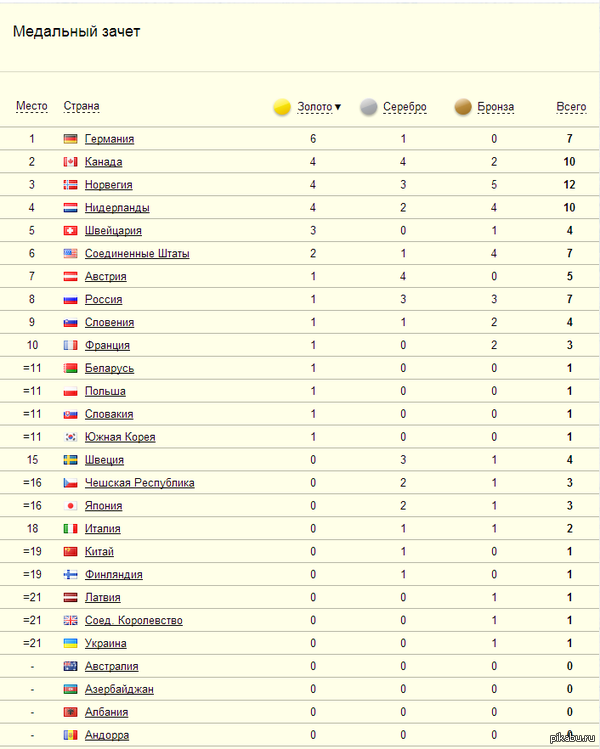Sort table by Серебро column

click(404, 107)
